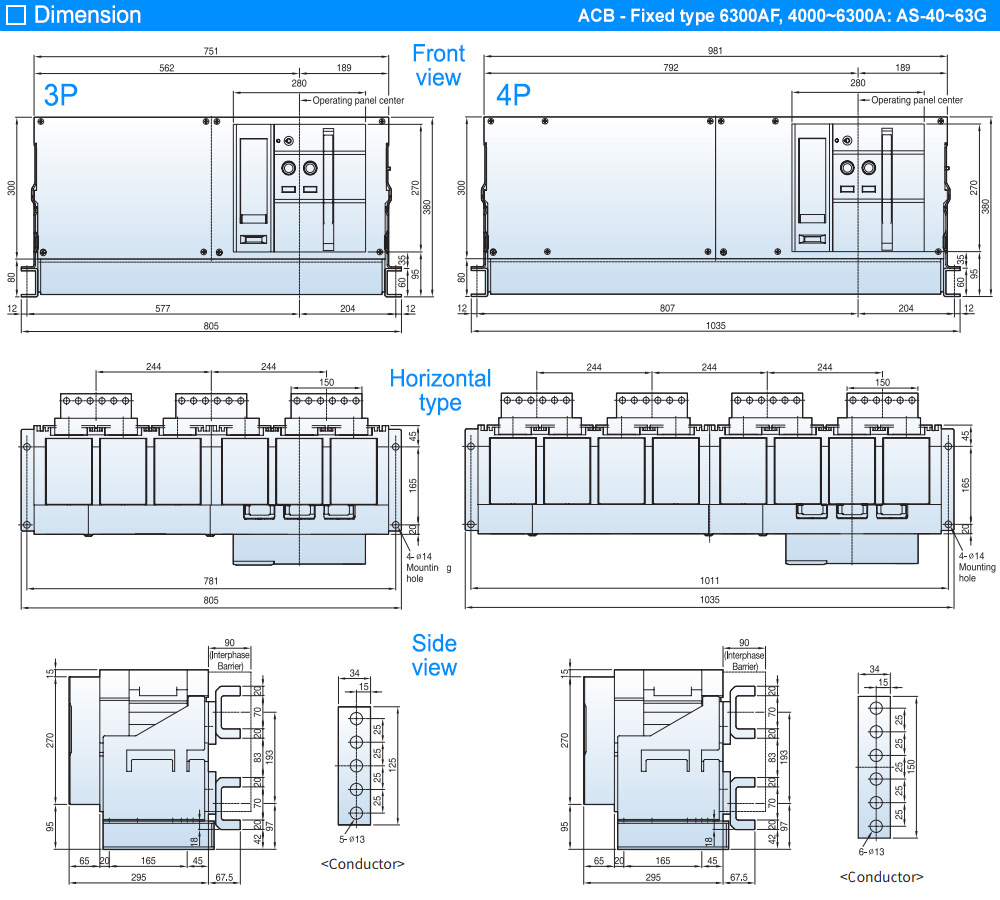
Task: Select the large 3P label
Action: [x=61, y=96]
